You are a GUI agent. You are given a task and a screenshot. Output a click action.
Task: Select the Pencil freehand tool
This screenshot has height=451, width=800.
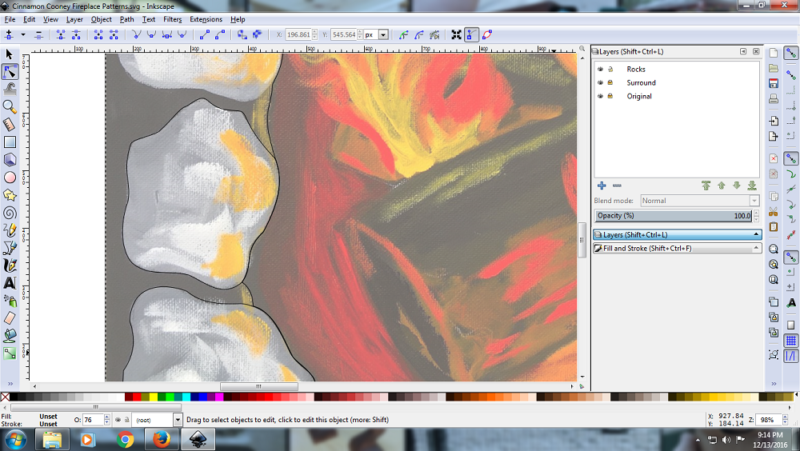9,230
